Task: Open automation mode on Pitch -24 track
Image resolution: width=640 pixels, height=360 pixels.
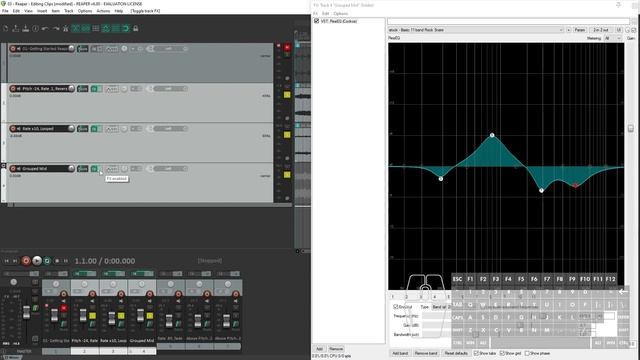Action: [x=112, y=89]
